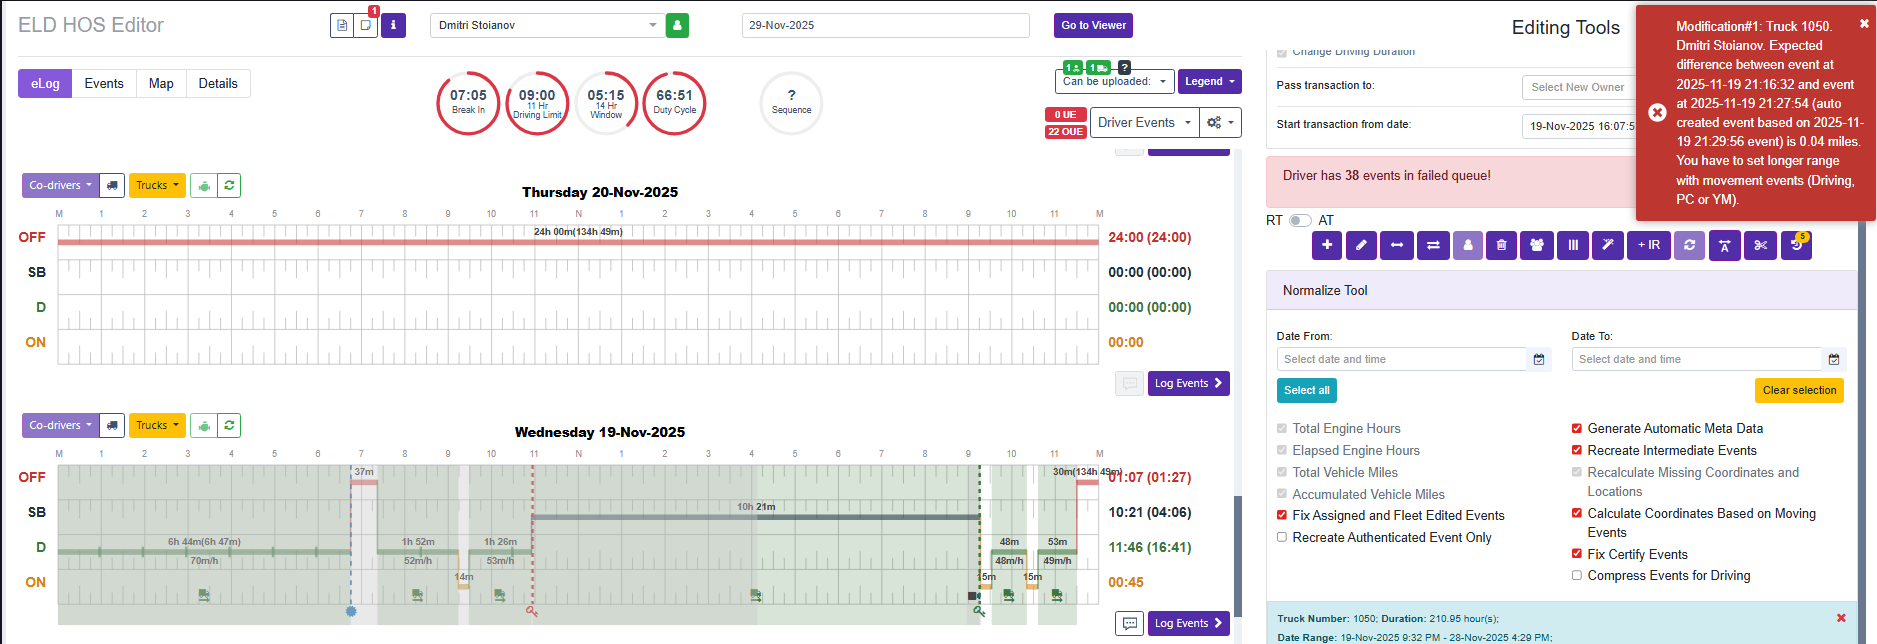Click the green driver profile icon
The height and width of the screenshot is (644, 1877).
[x=677, y=25]
